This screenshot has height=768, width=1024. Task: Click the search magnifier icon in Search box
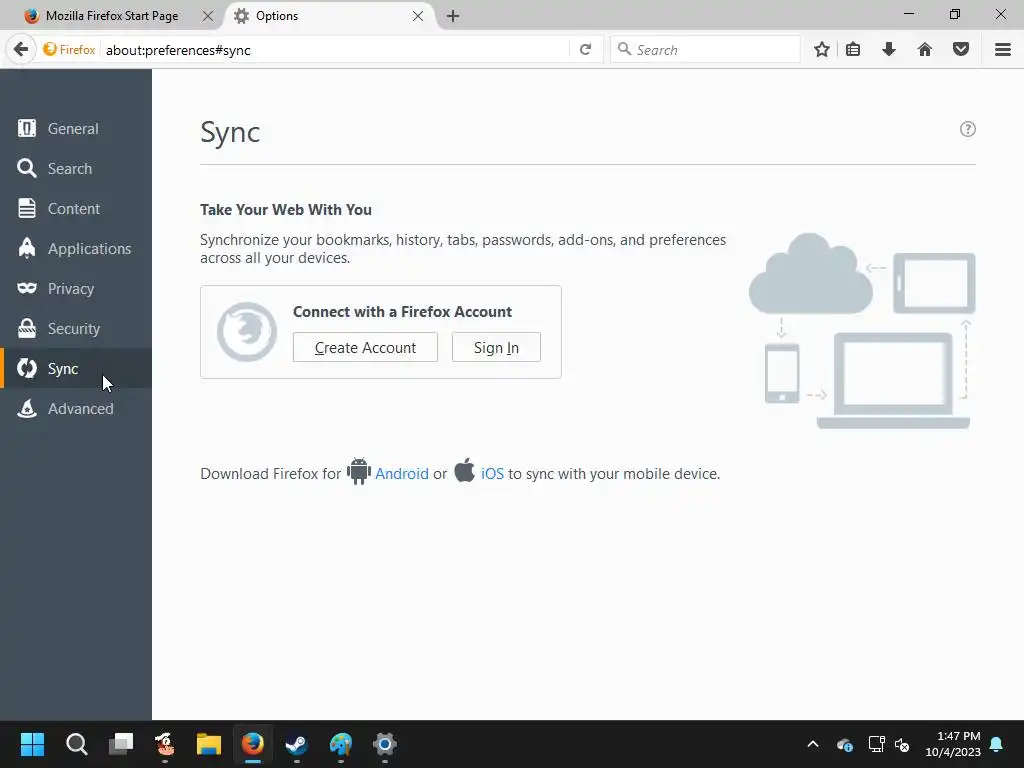pyautogui.click(x=624, y=49)
